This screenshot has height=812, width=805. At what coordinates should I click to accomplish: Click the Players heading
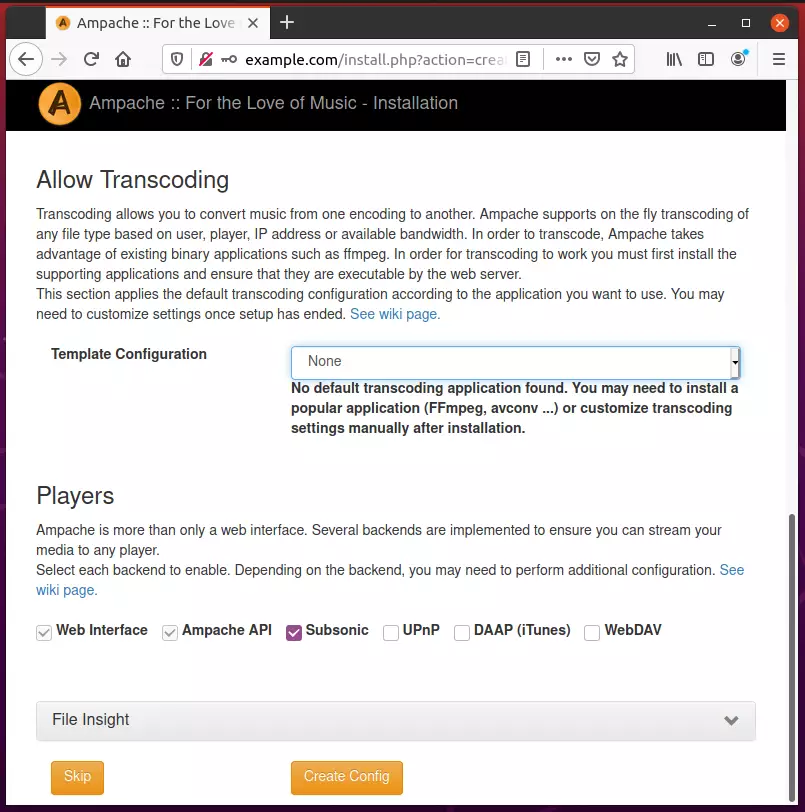click(x=75, y=496)
